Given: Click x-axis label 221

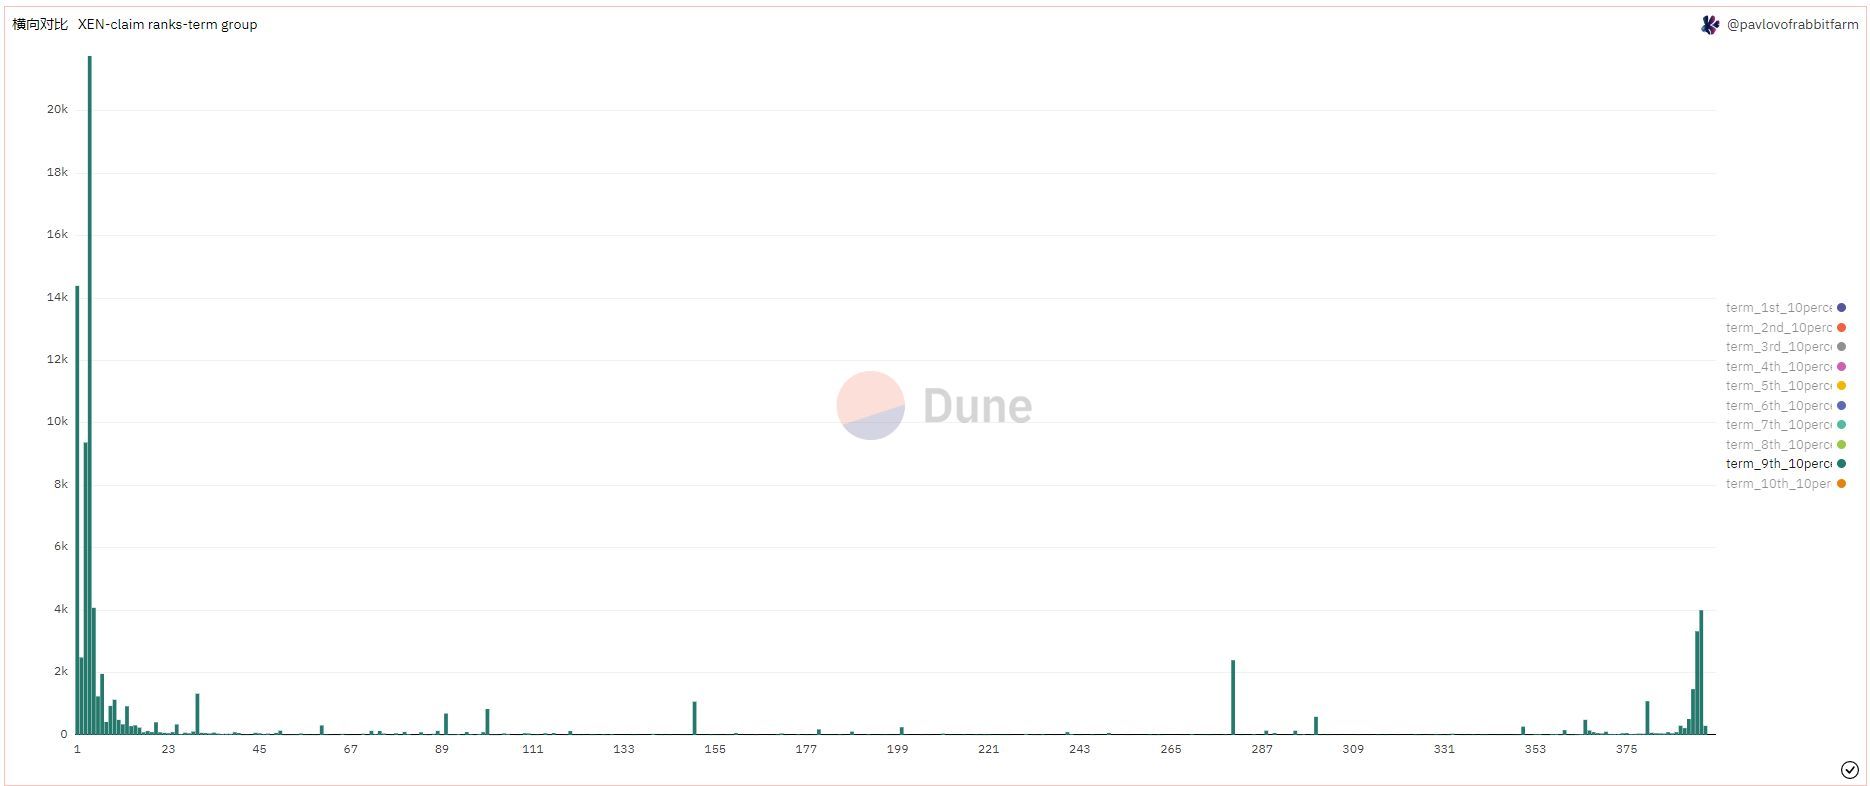Looking at the screenshot, I should pos(988,749).
